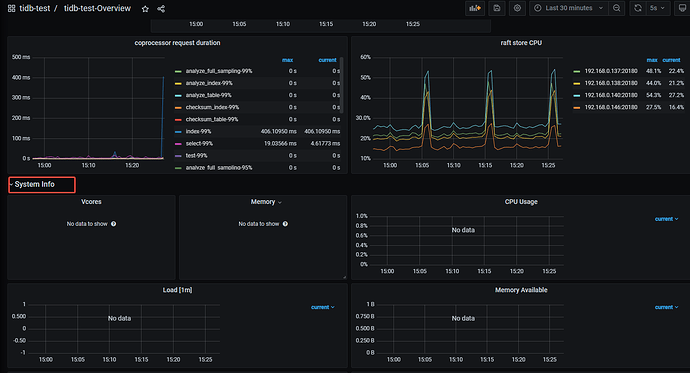The image size is (690, 373).
Task: Click the 16.4% current value
Action: coord(676,107)
